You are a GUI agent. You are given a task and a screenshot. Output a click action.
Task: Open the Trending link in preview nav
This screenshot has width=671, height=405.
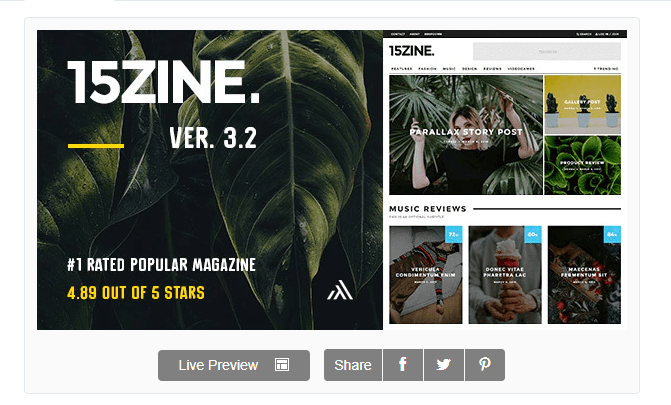[606, 68]
